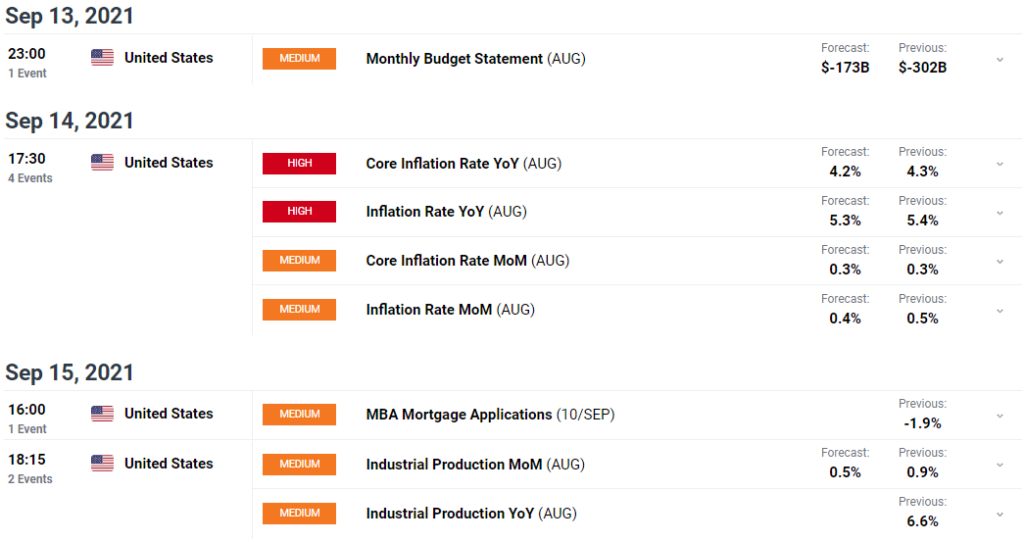Expand Inflation Rate MoM chevron
1024x542 pixels.
point(999,311)
